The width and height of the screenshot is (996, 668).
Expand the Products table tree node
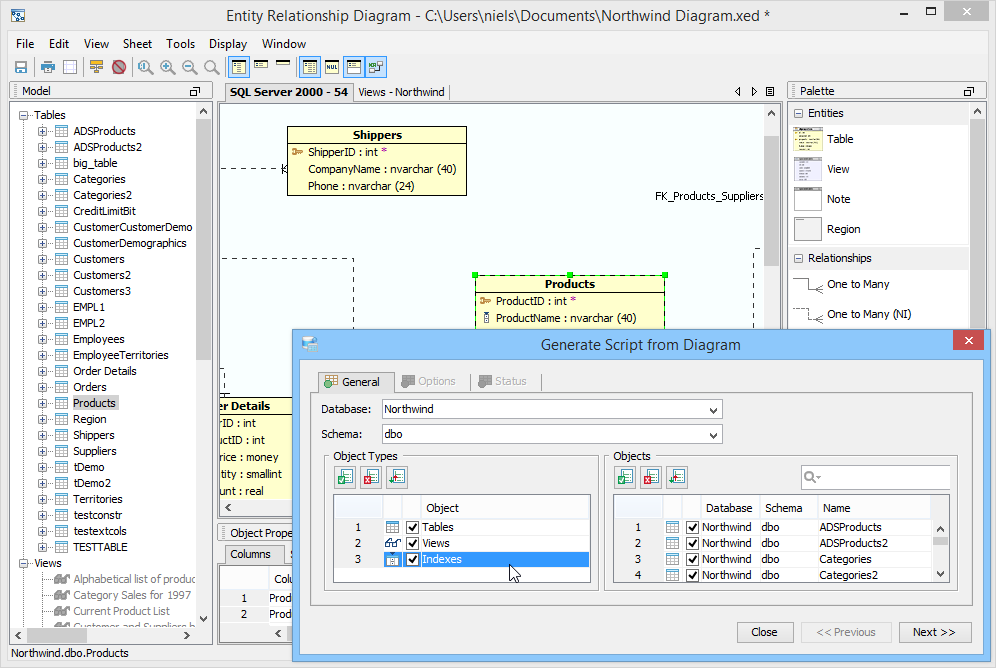tap(42, 403)
